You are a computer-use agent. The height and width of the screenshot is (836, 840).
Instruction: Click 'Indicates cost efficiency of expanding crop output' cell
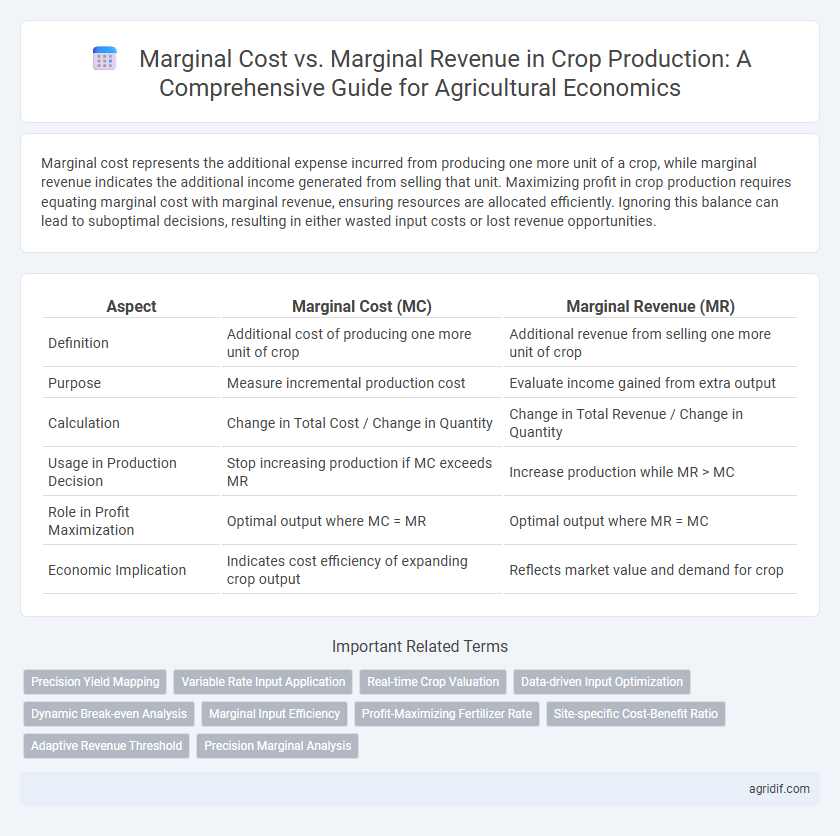click(362, 570)
